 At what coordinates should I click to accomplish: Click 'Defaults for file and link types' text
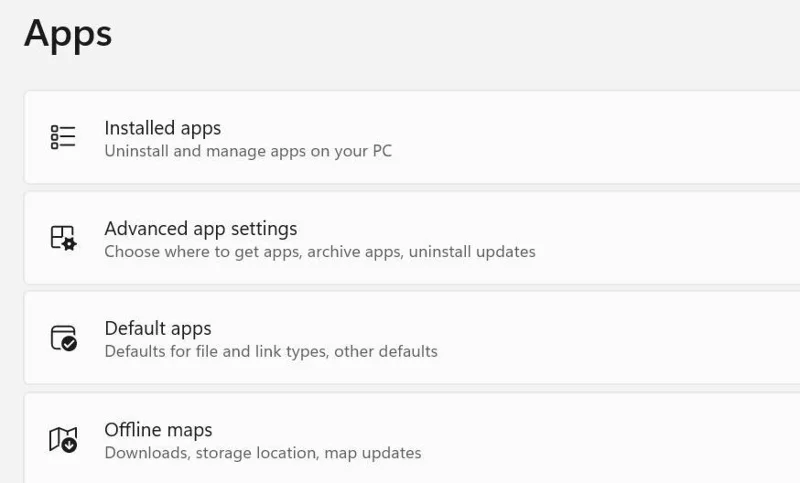click(216, 351)
